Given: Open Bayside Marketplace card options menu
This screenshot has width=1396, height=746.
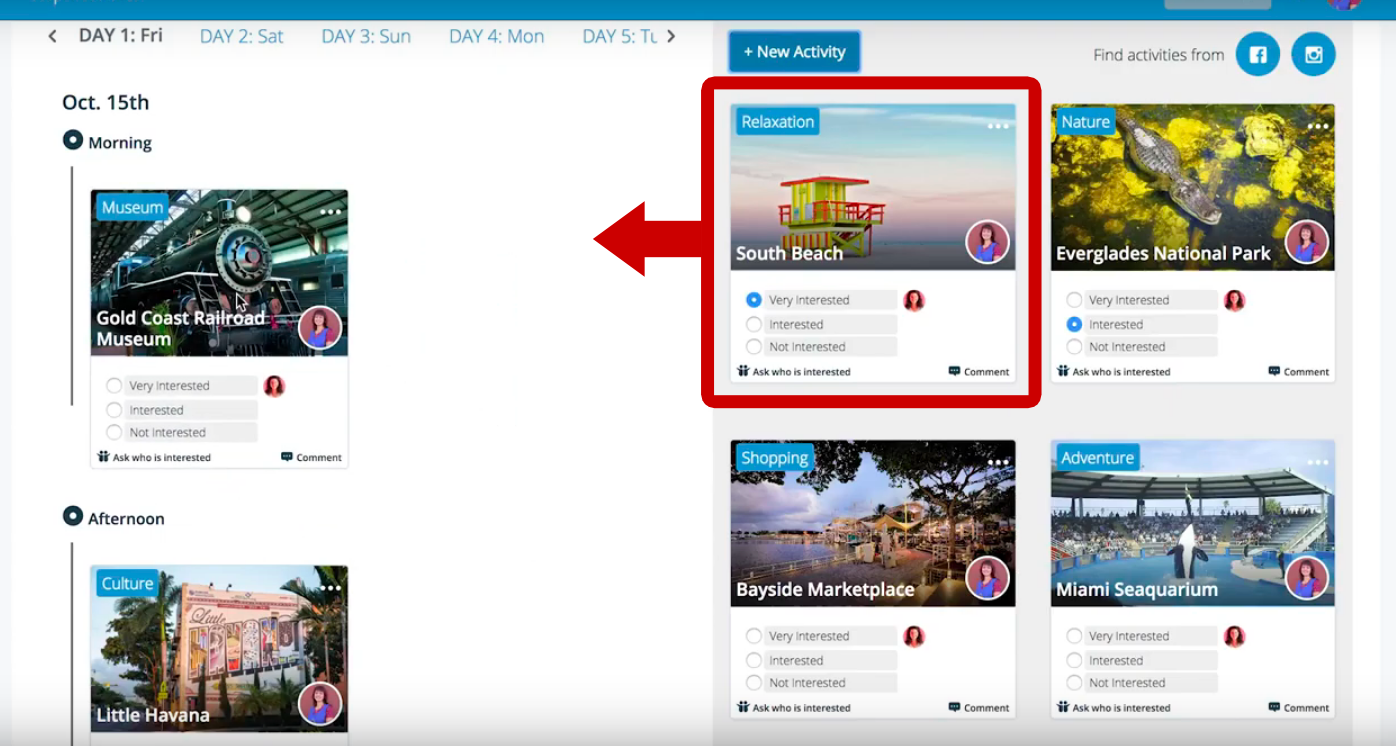Looking at the screenshot, I should pos(998,462).
